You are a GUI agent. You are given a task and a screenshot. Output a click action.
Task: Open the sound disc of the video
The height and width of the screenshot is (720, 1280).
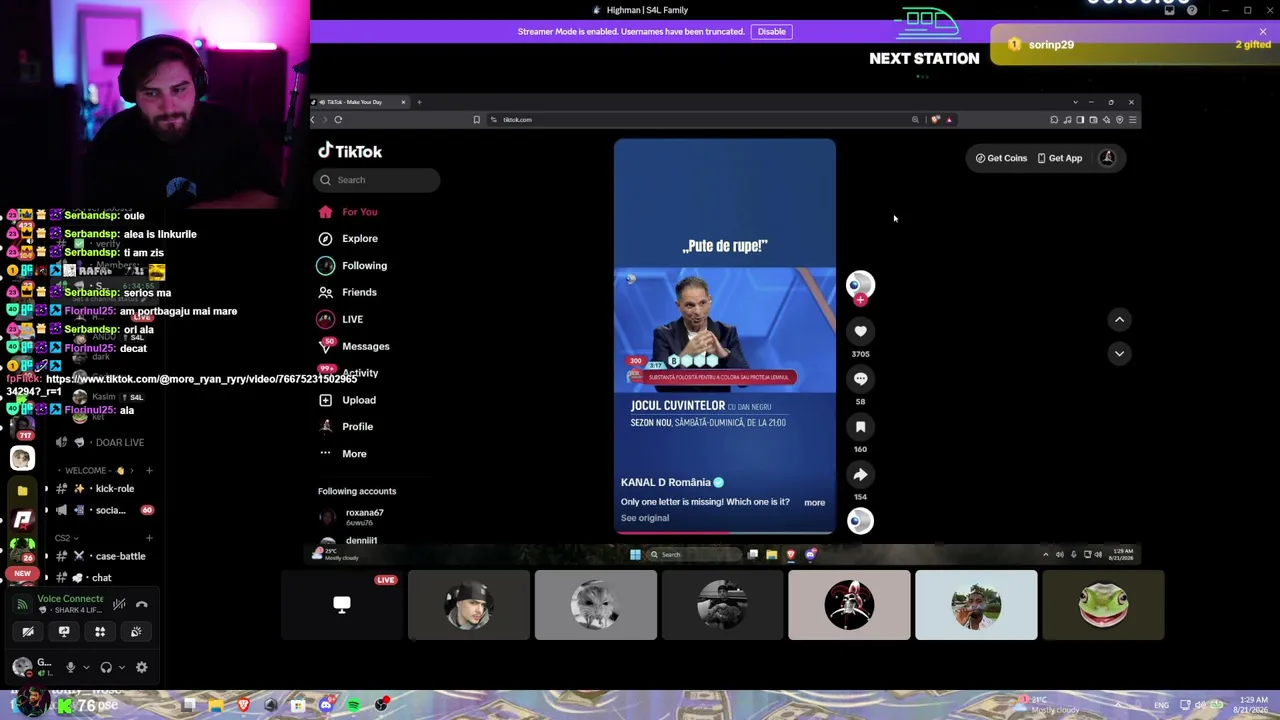[x=860, y=521]
